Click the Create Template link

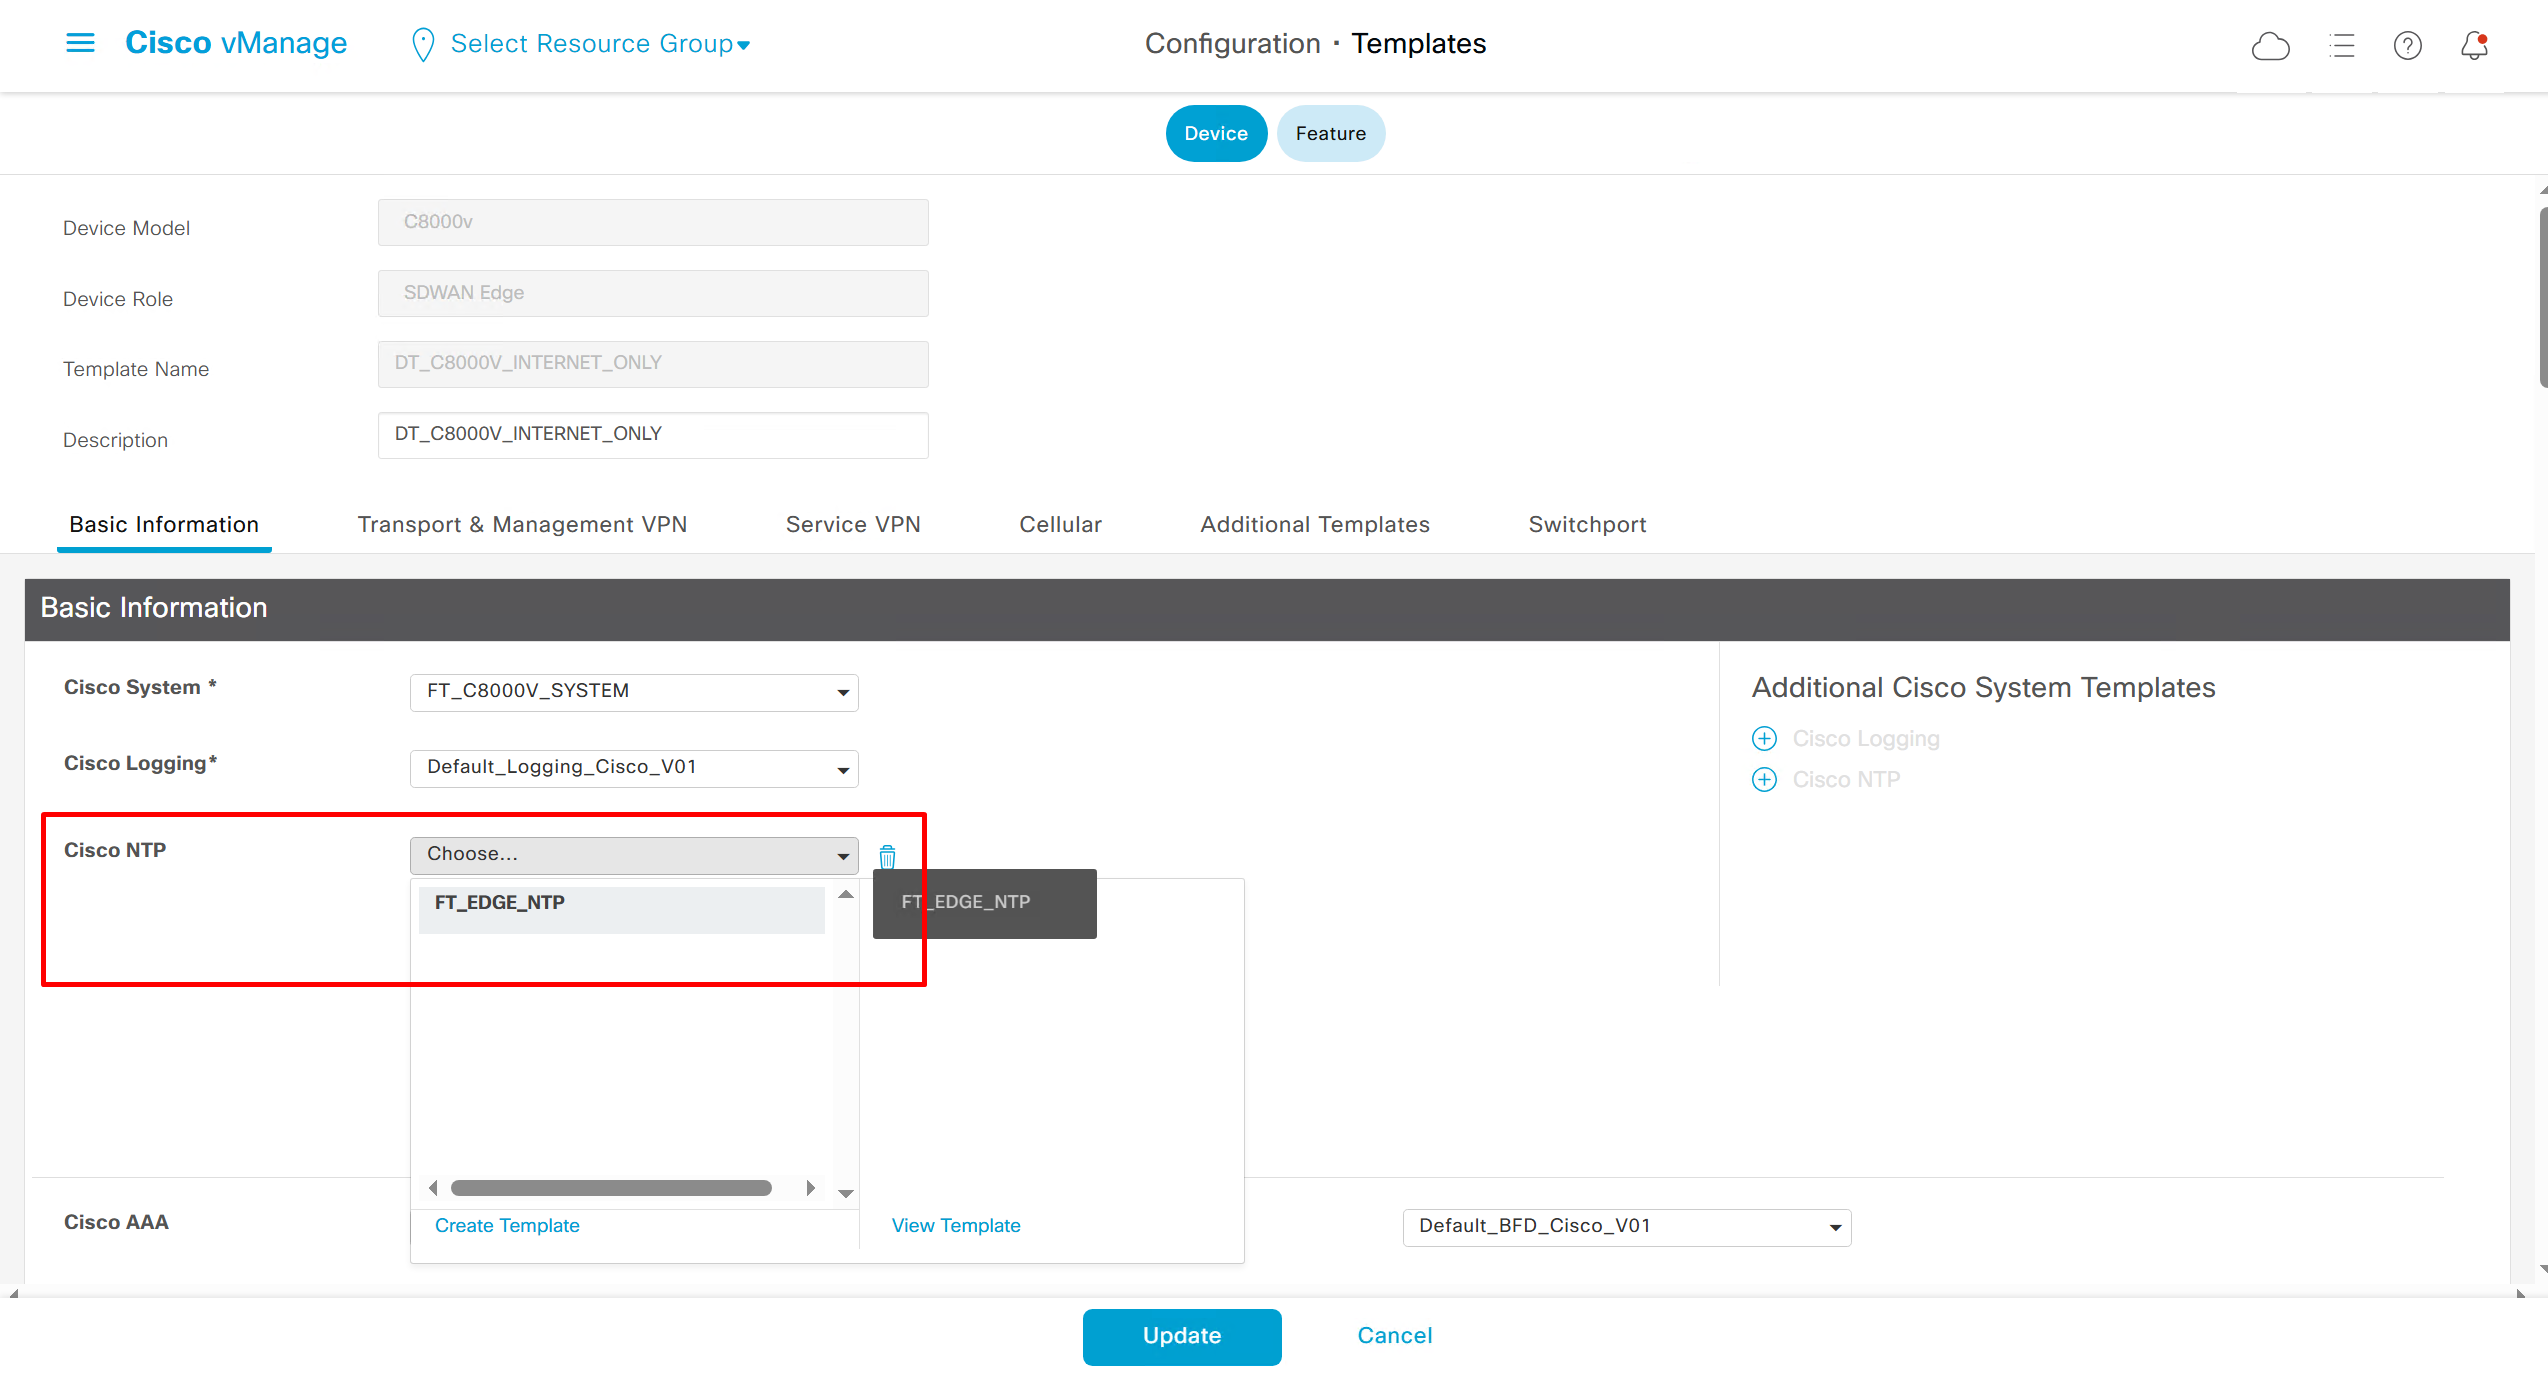tap(507, 1226)
